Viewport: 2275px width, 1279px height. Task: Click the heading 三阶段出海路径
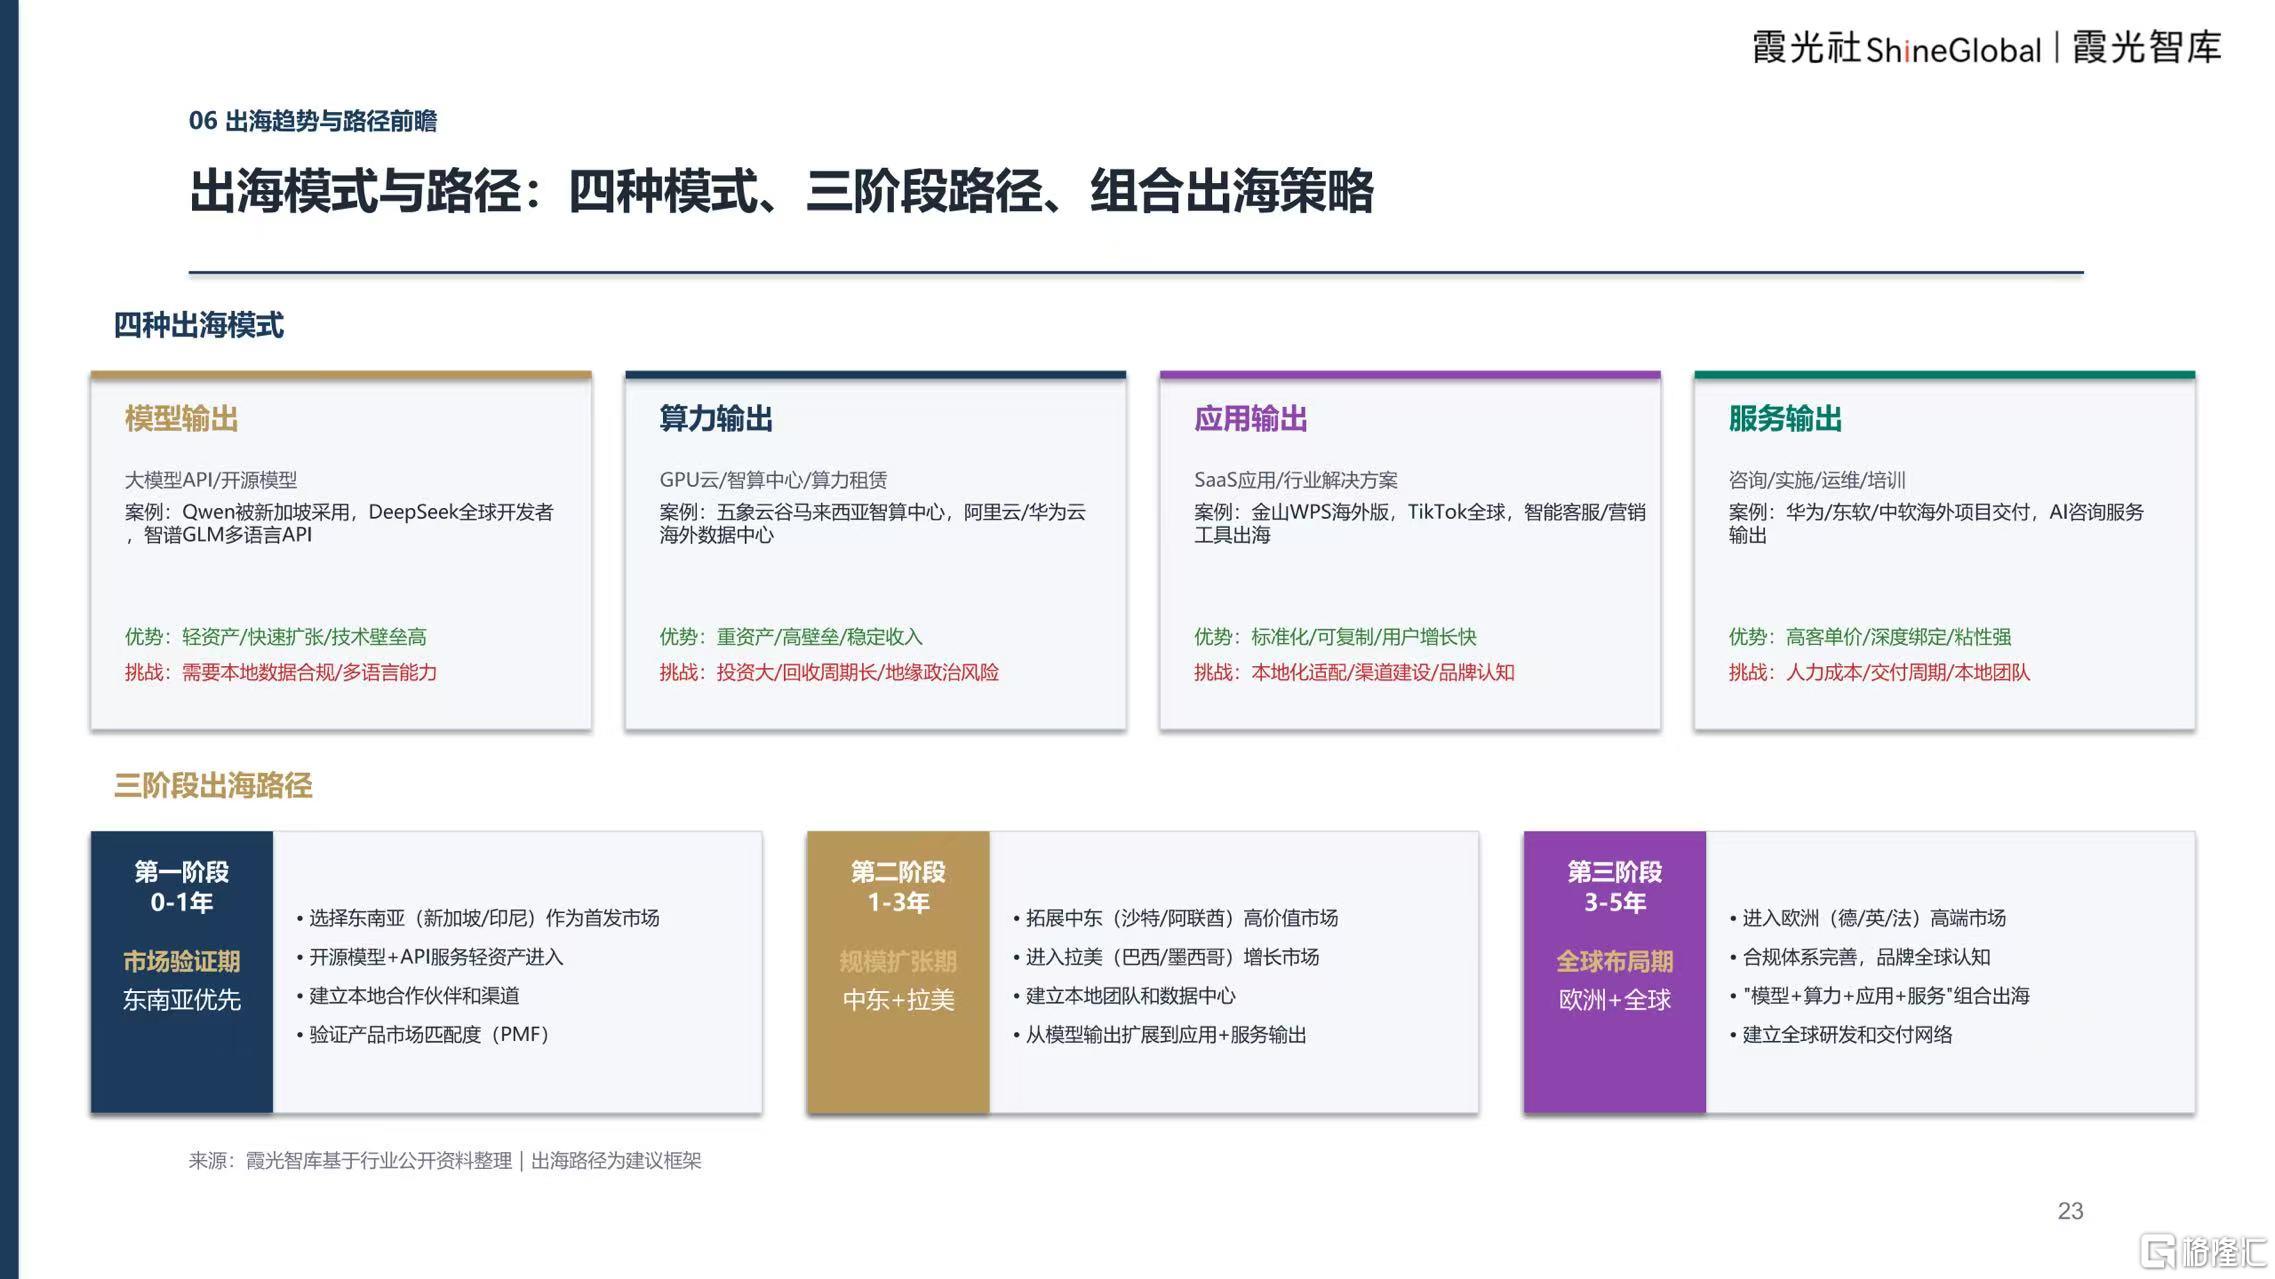pos(213,785)
